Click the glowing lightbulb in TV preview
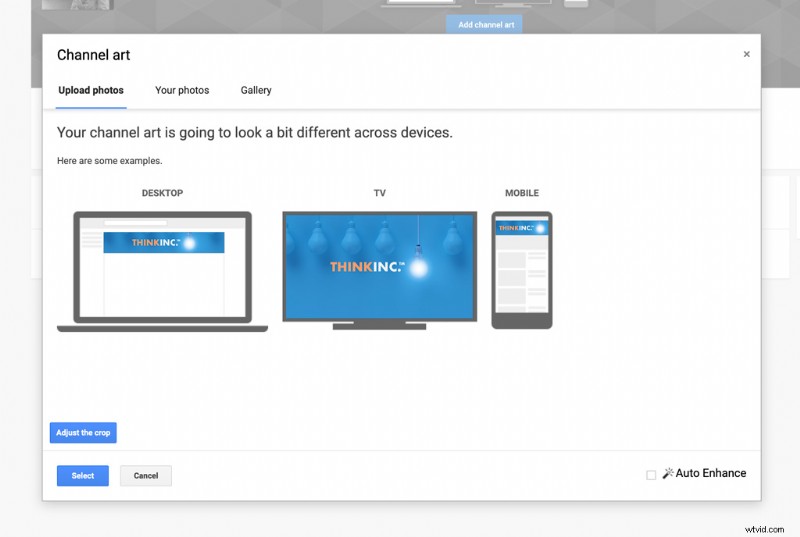 pyautogui.click(x=418, y=266)
